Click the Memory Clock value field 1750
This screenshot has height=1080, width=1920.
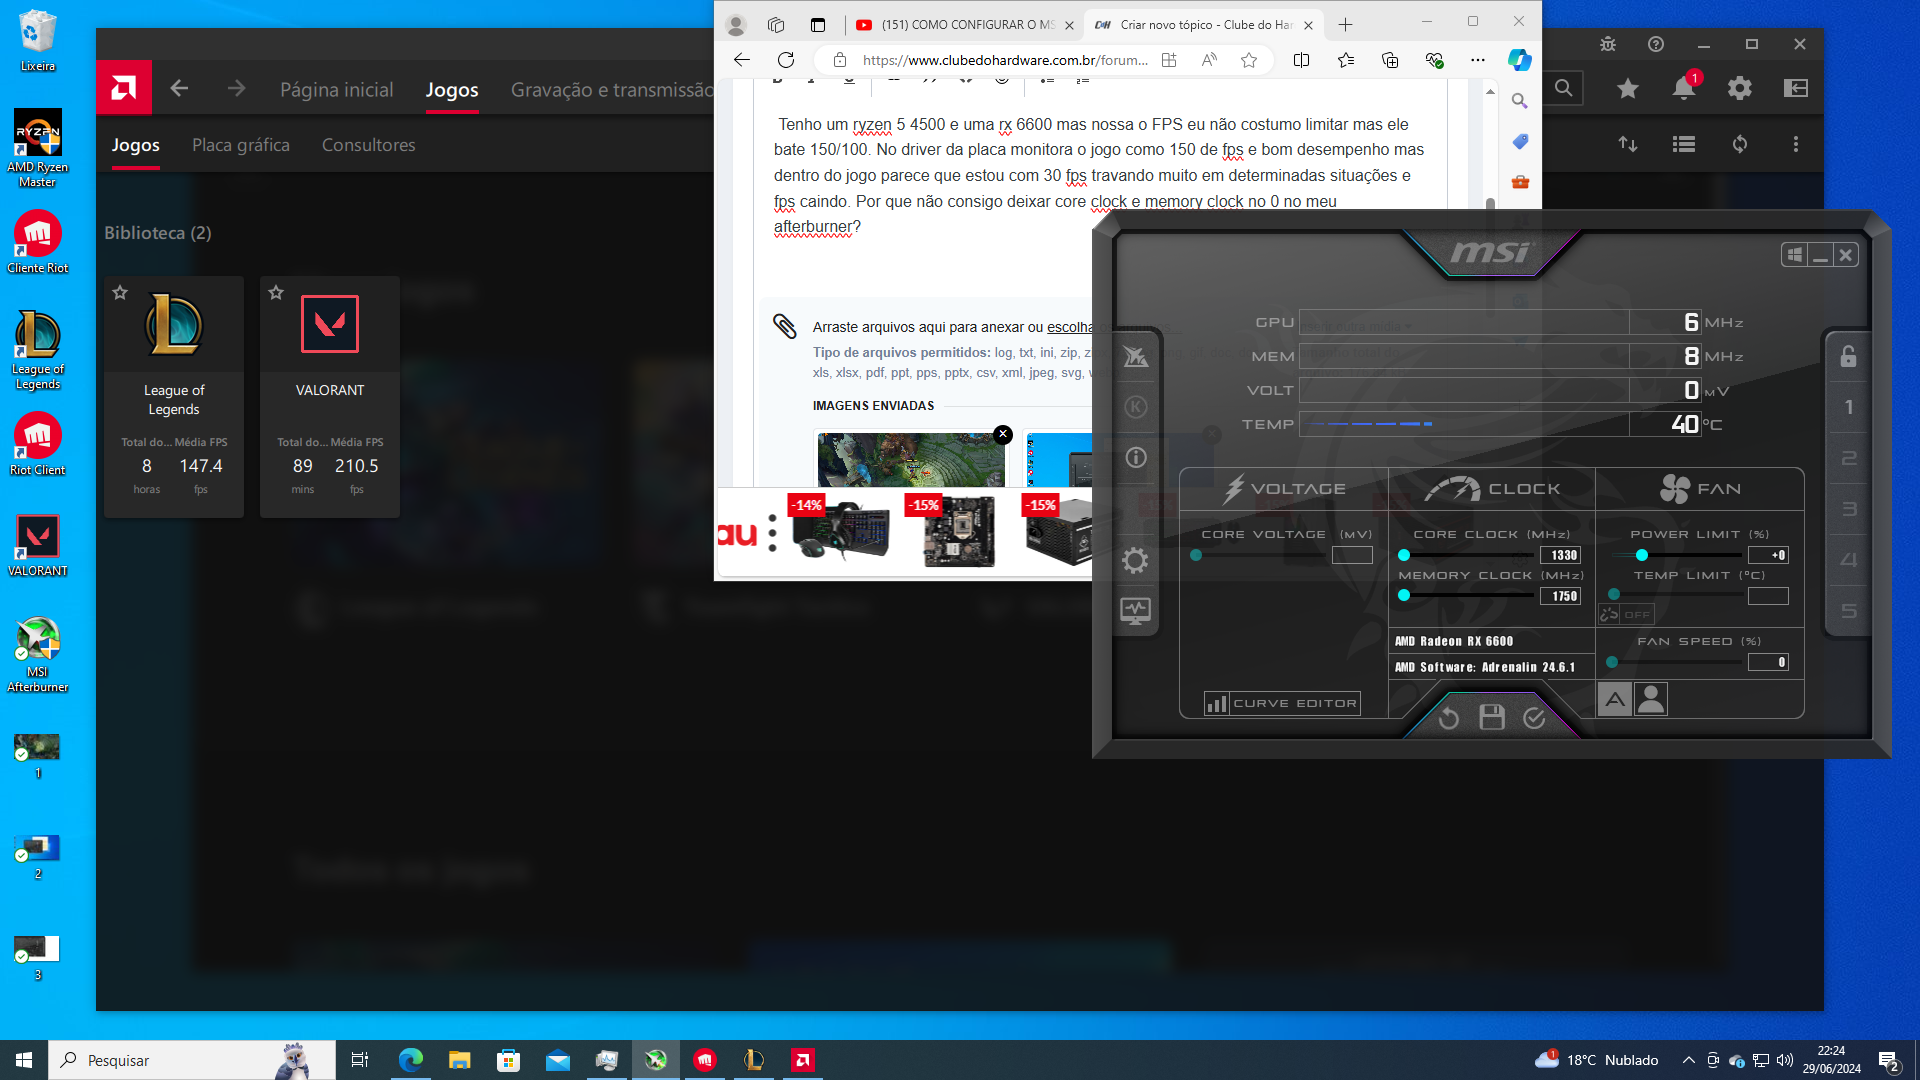pos(1561,596)
